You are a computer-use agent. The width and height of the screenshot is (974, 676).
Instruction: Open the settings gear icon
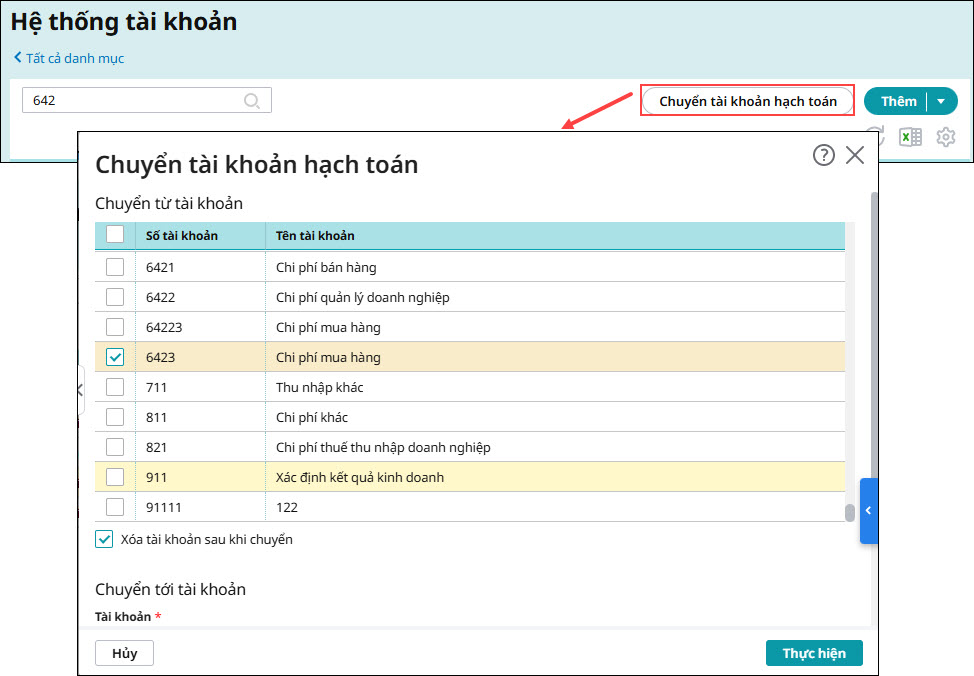coord(946,138)
